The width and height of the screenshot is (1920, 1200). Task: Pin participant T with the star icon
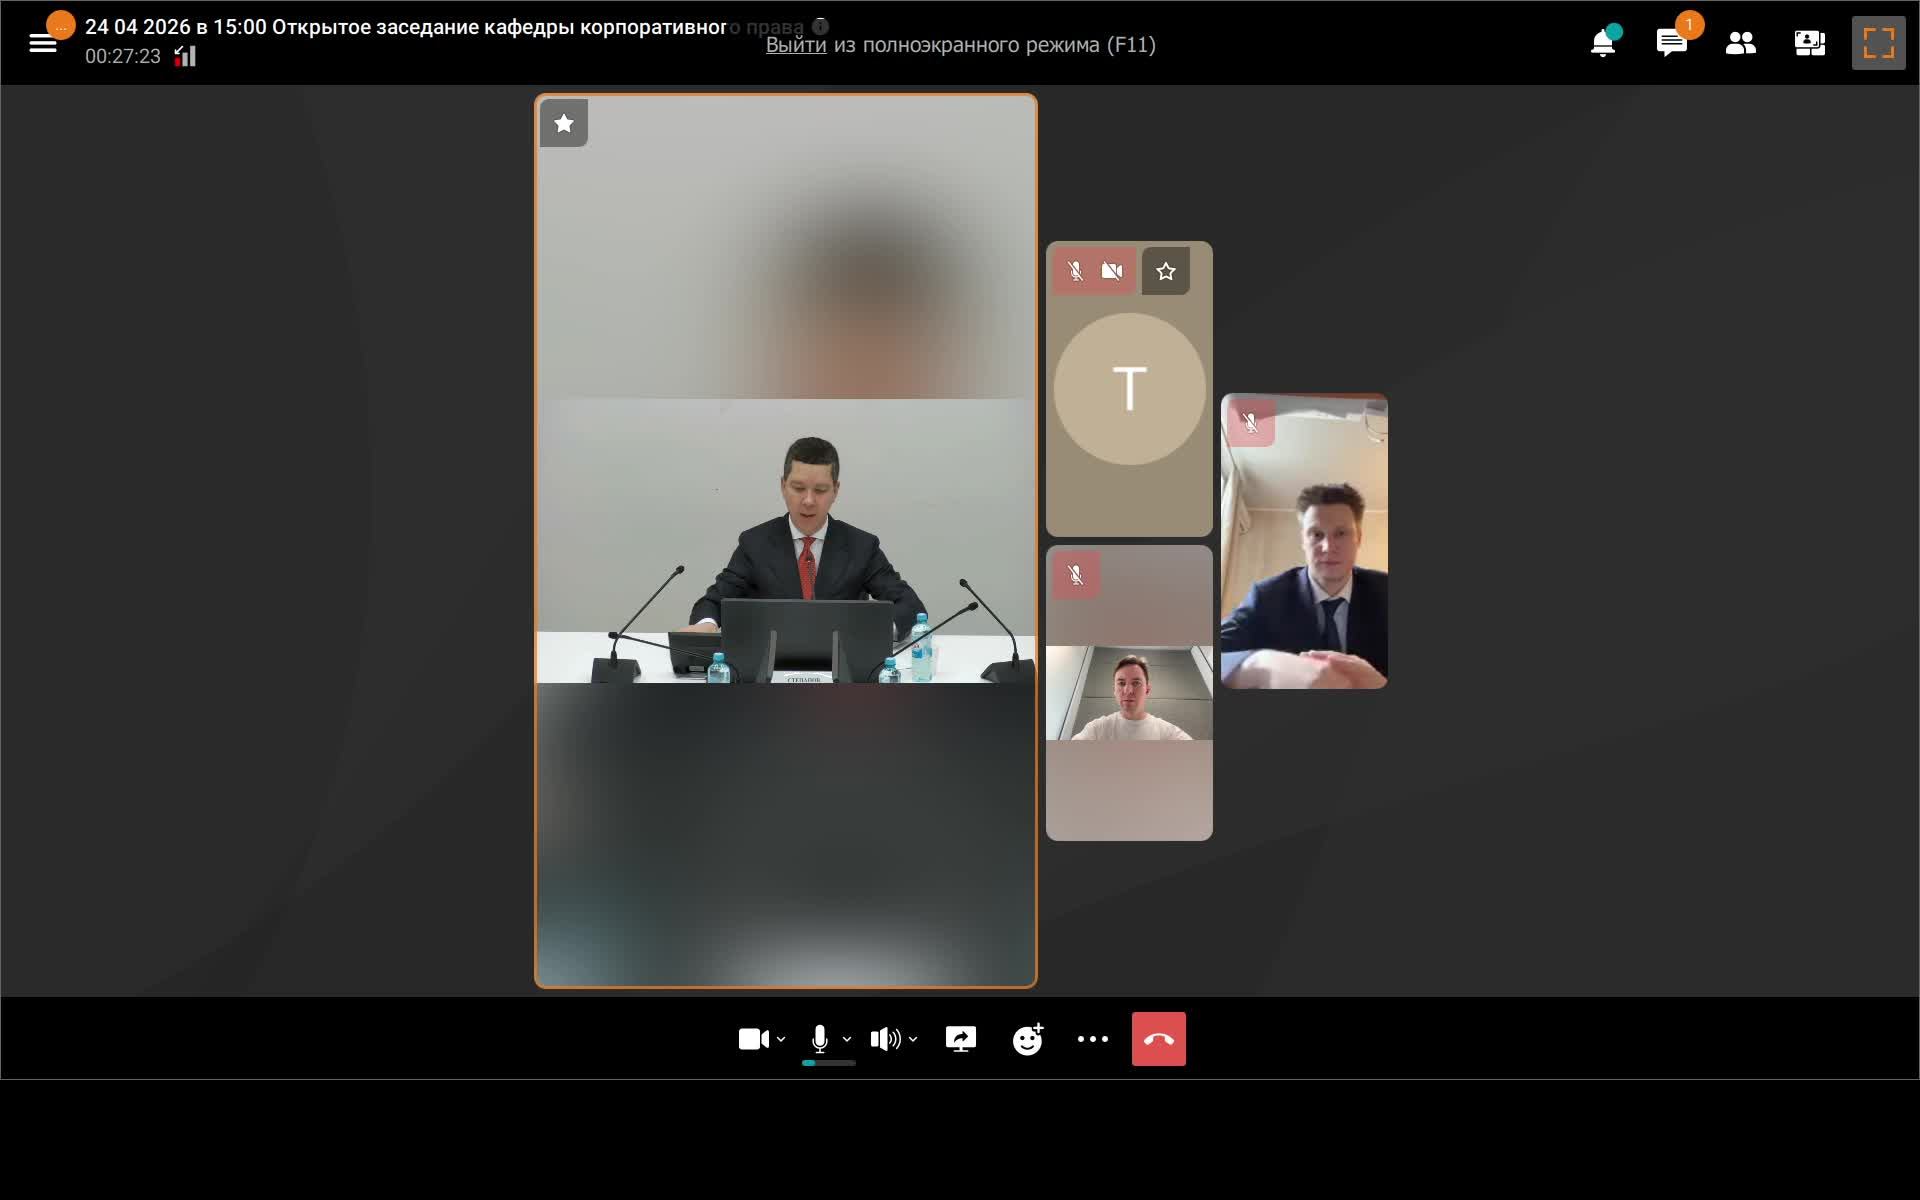coord(1165,271)
